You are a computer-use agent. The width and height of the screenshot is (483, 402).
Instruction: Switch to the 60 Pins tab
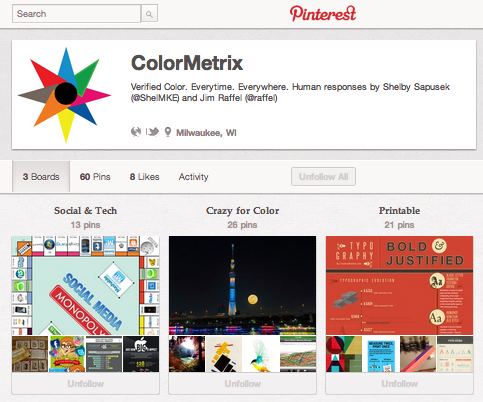(x=95, y=177)
